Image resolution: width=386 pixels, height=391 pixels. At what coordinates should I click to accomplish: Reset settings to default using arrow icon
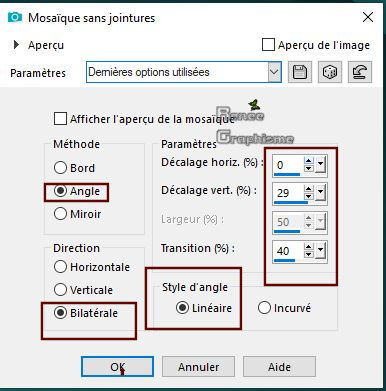point(359,72)
